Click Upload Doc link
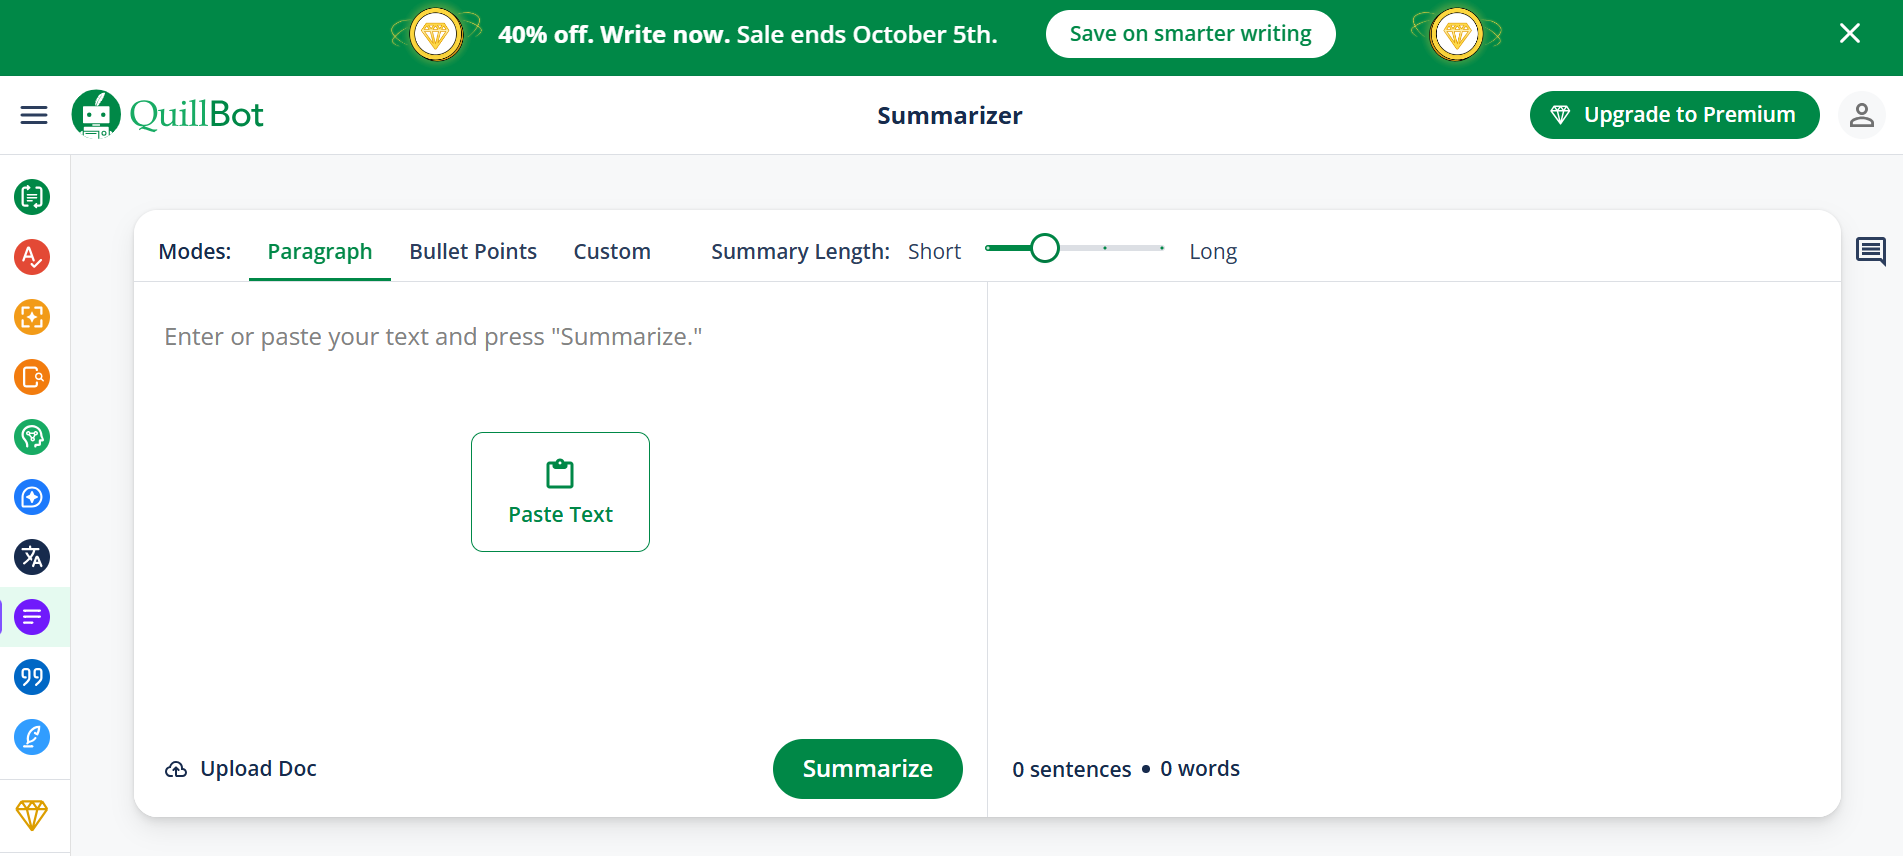 [x=241, y=768]
